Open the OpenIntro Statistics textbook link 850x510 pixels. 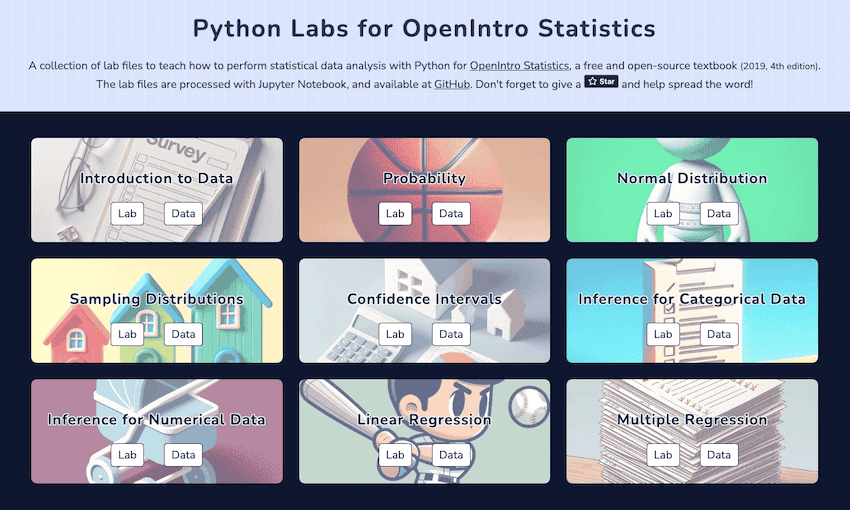pyautogui.click(x=519, y=66)
